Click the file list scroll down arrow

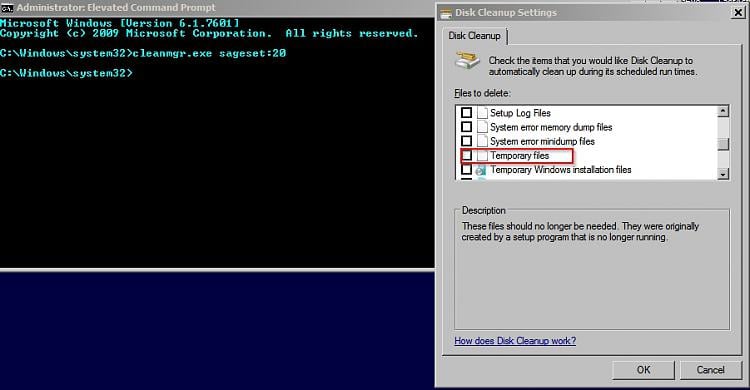point(723,174)
